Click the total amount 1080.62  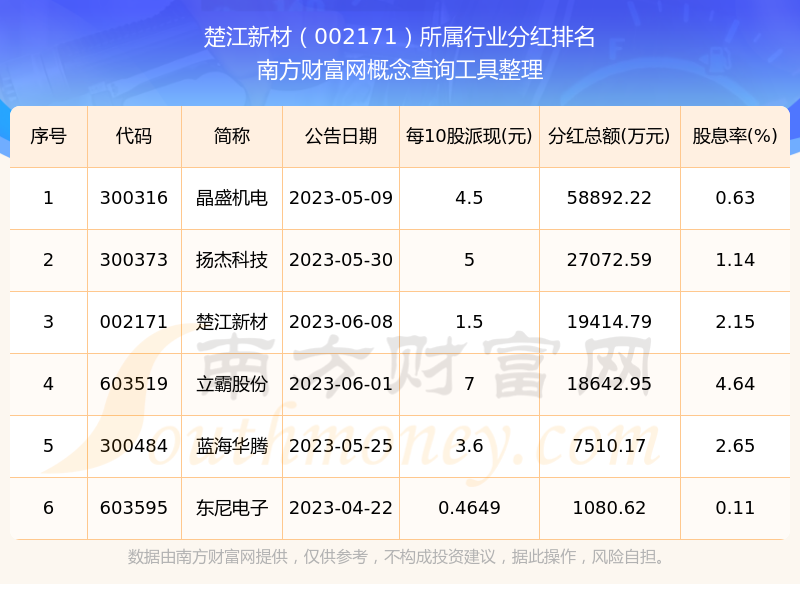click(x=609, y=508)
